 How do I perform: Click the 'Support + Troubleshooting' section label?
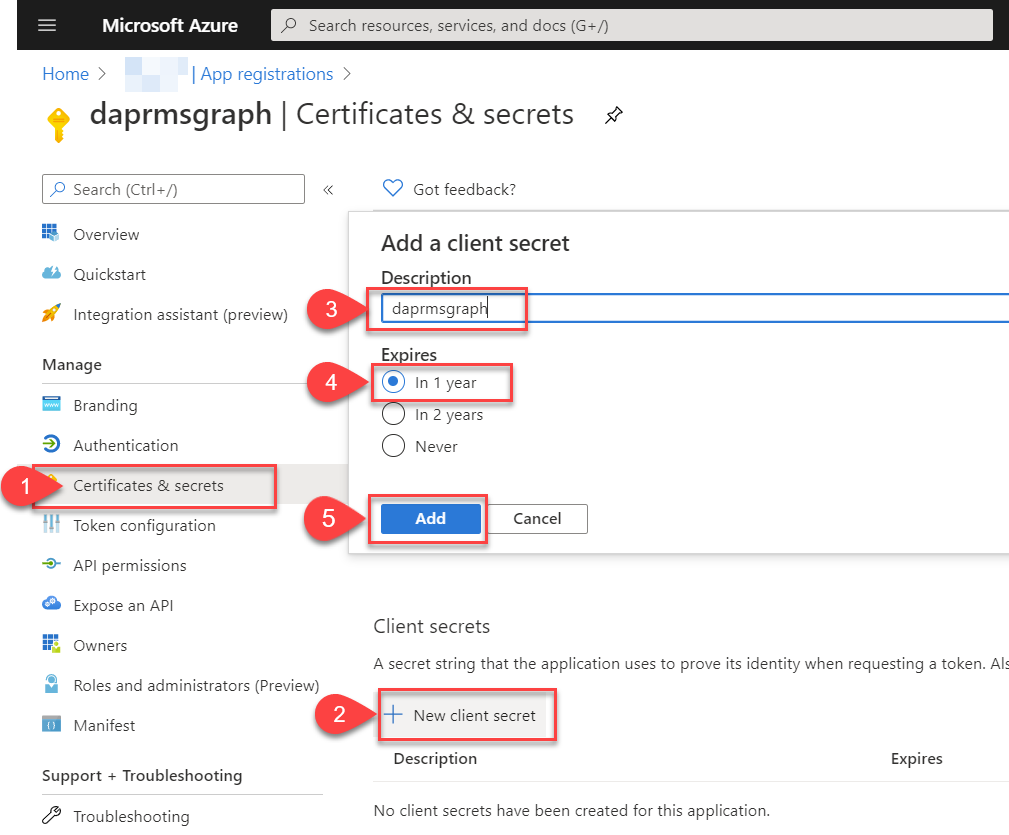click(142, 776)
